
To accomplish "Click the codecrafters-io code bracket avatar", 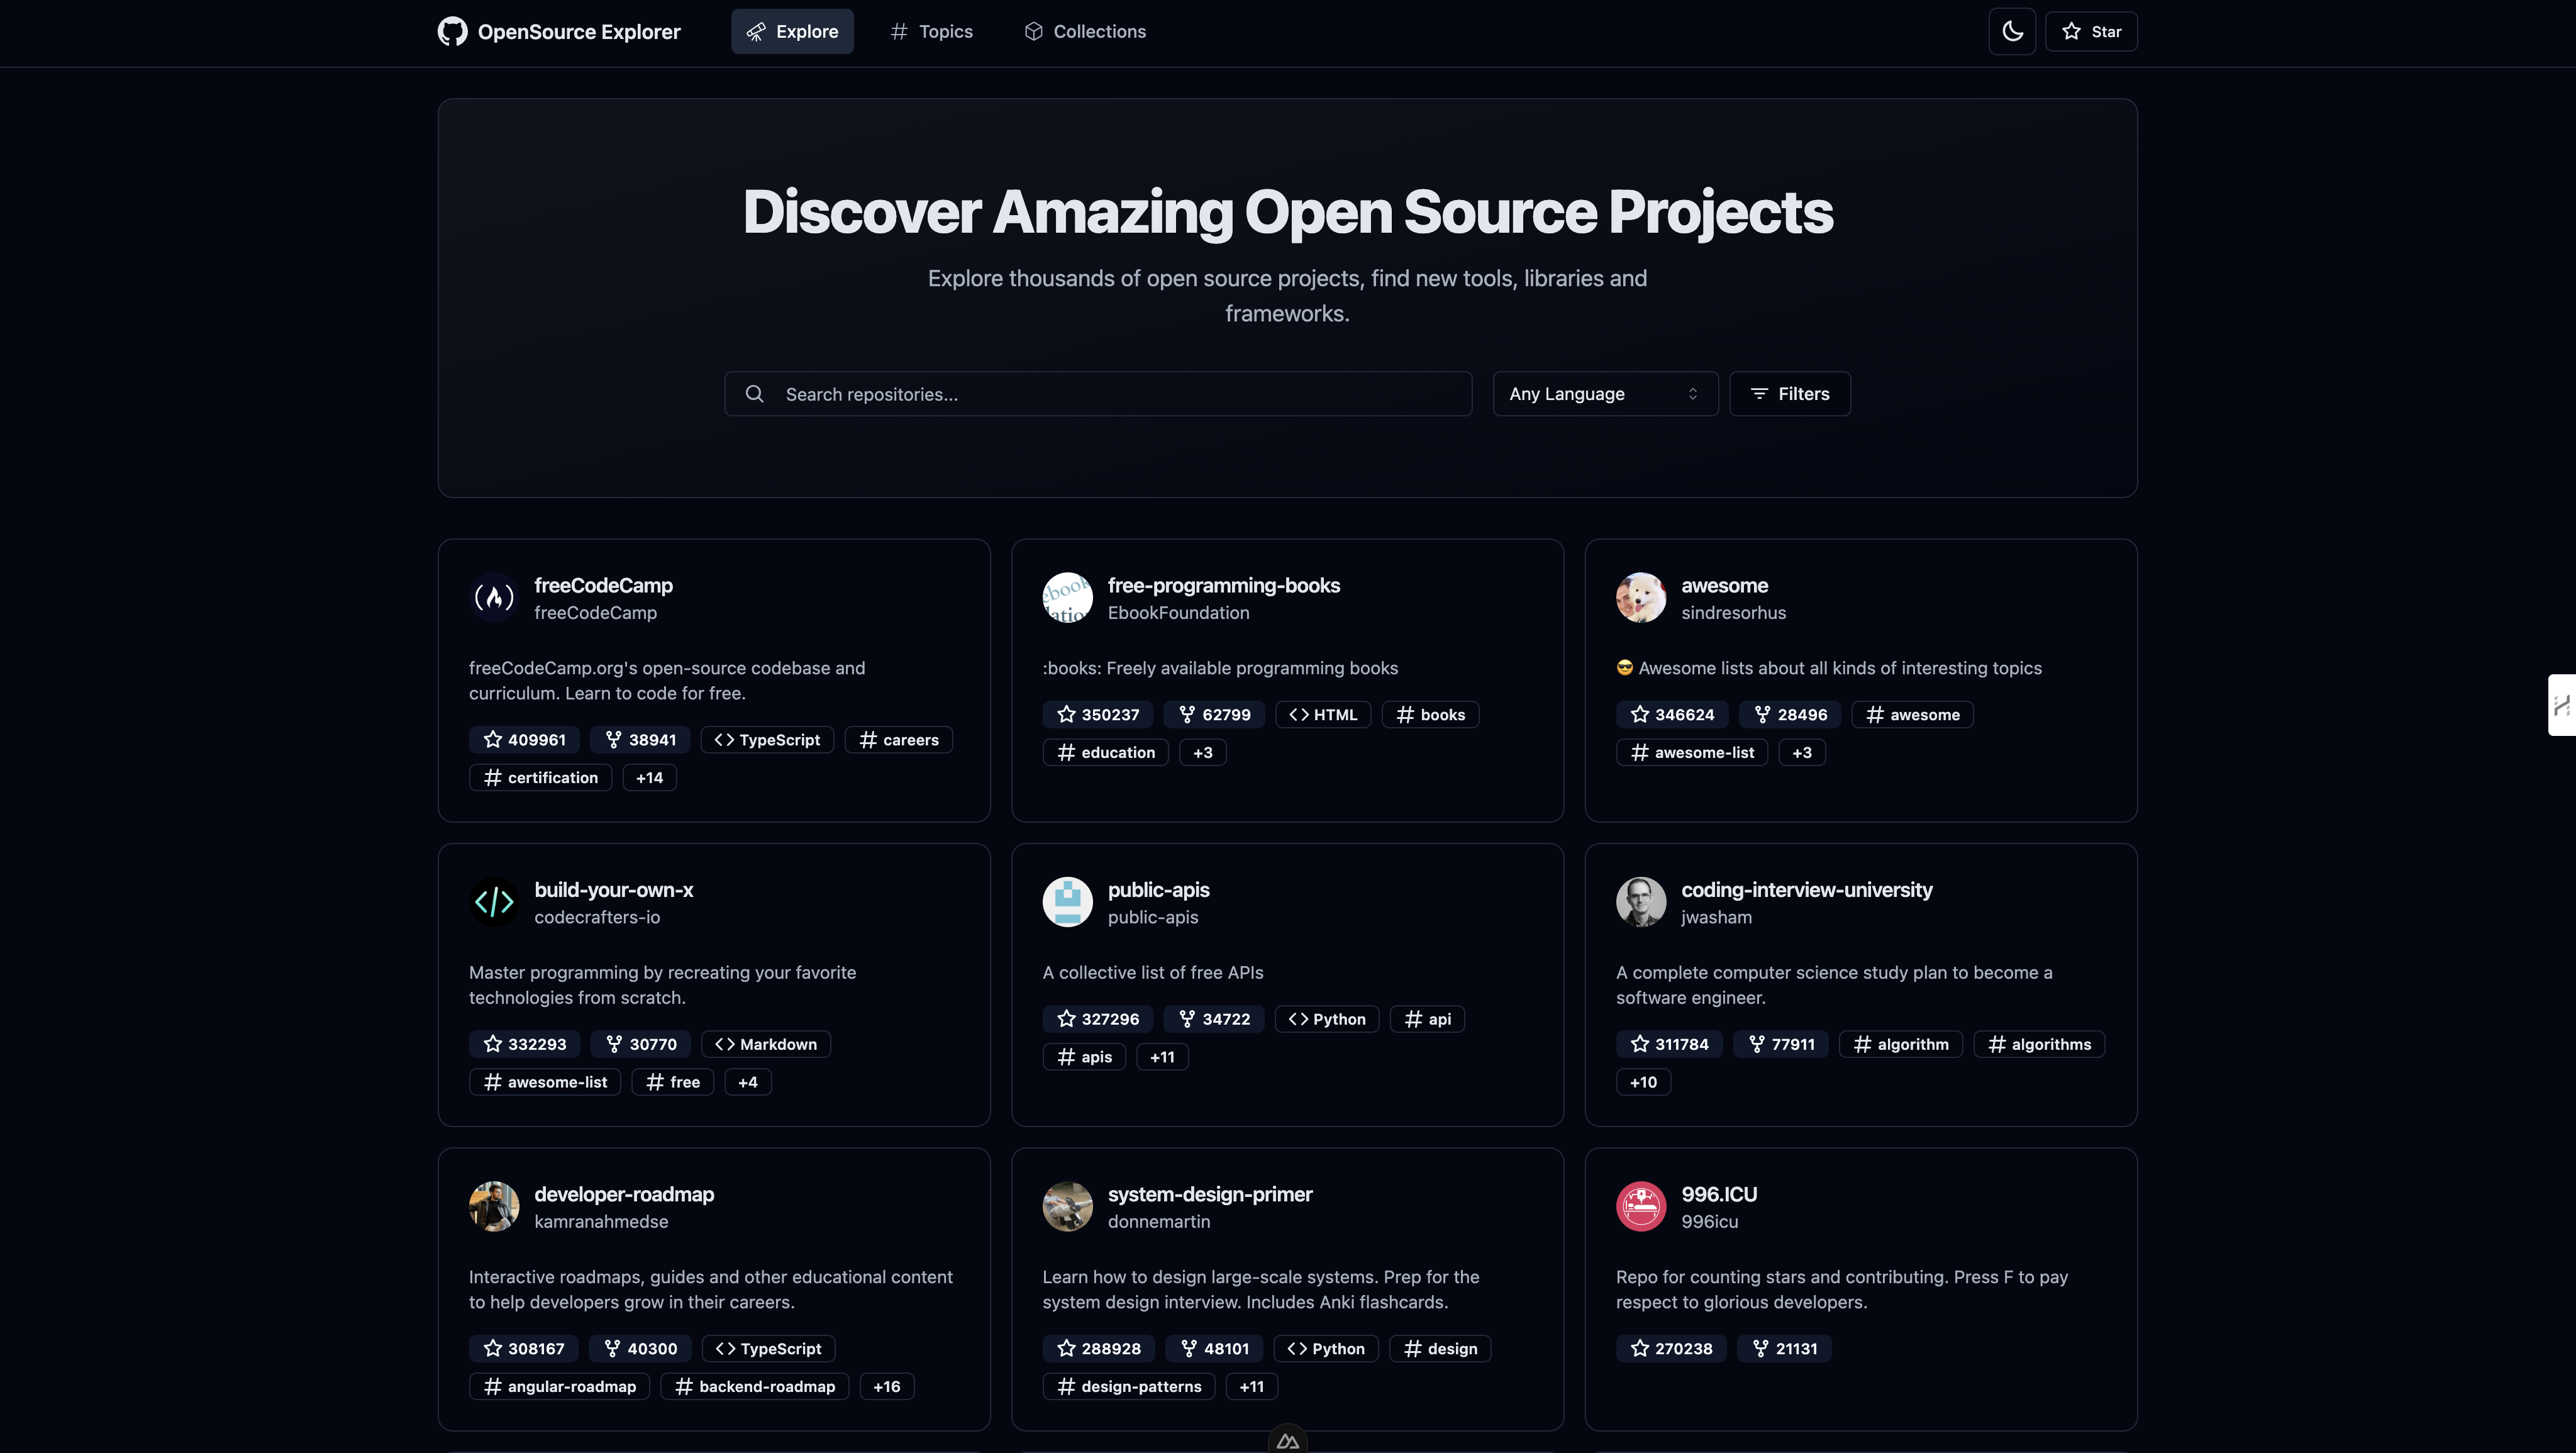I will [494, 902].
